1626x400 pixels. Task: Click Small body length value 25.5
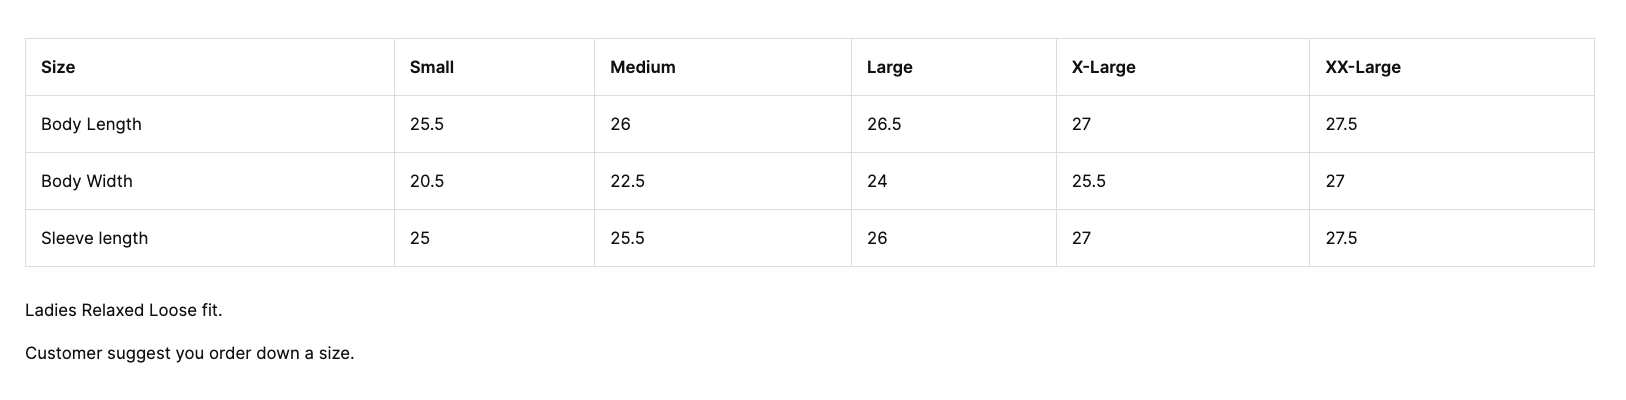427,124
